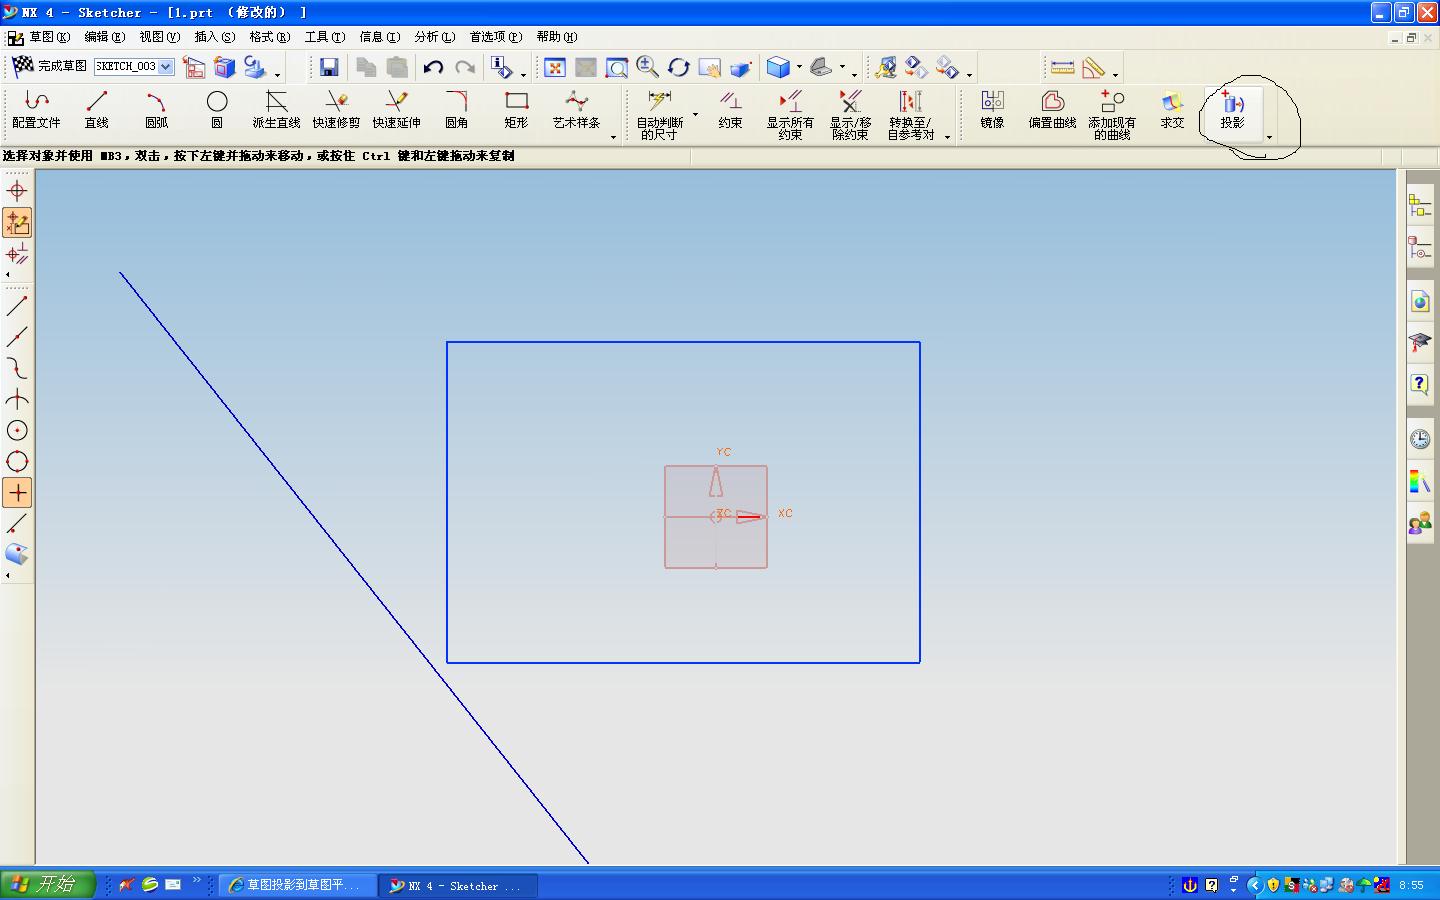The width and height of the screenshot is (1440, 900).
Task: Toggle the end point snap option
Action: coord(17,306)
